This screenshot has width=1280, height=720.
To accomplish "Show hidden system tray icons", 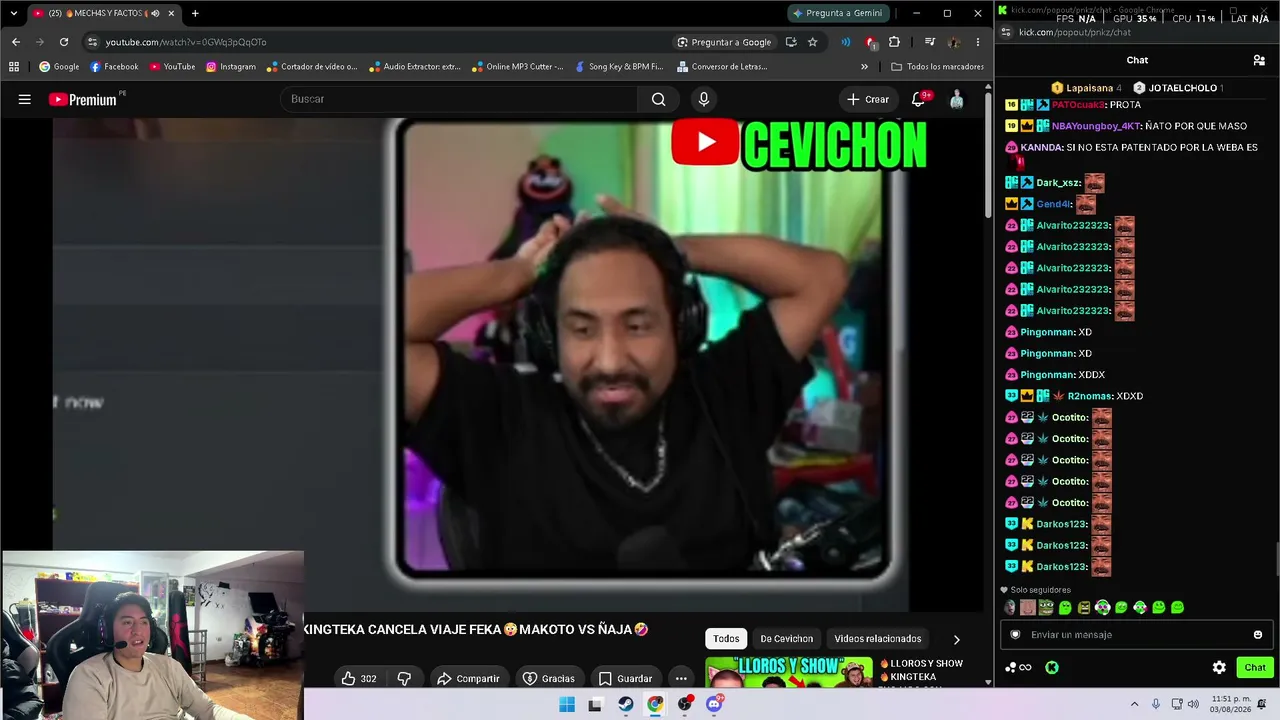I will (1134, 704).
